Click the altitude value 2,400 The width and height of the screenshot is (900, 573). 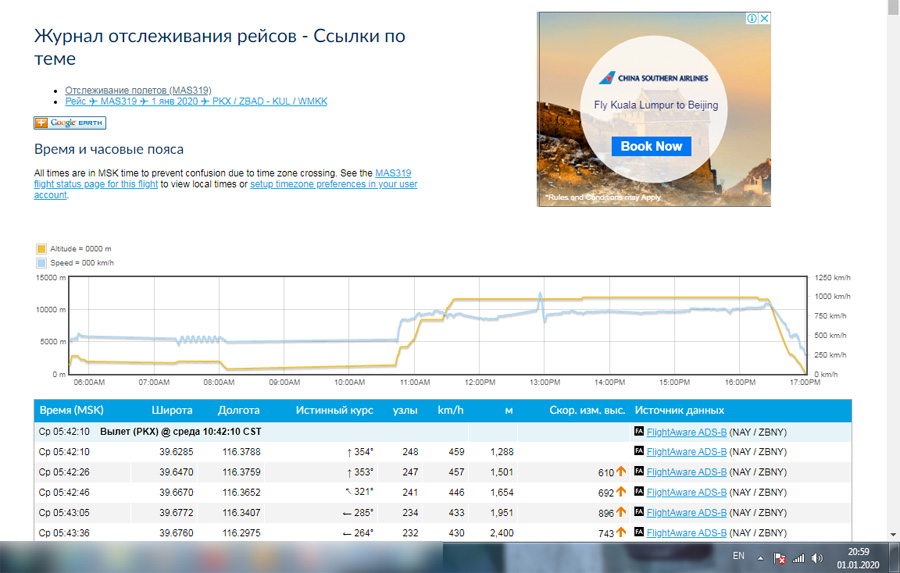tap(502, 533)
